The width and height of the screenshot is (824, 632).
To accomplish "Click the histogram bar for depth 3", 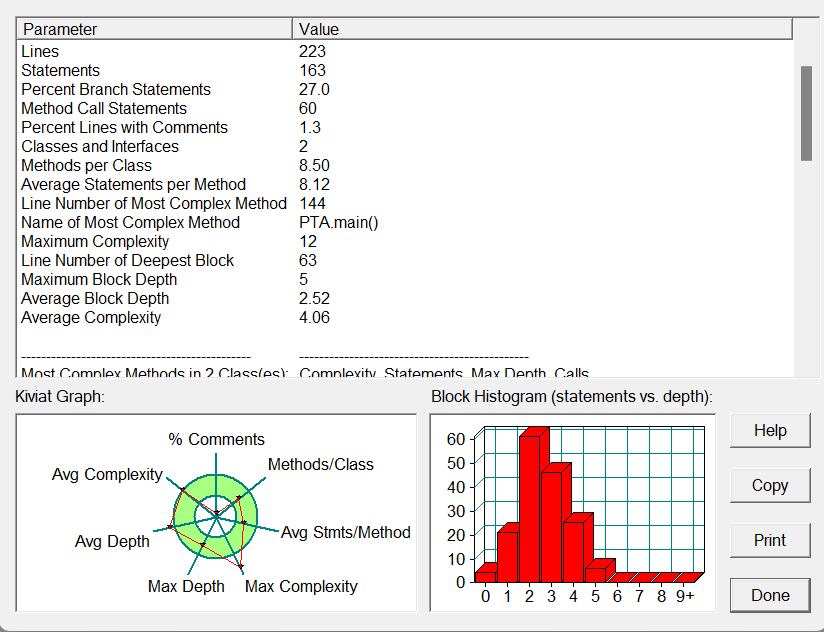I will pyautogui.click(x=552, y=527).
